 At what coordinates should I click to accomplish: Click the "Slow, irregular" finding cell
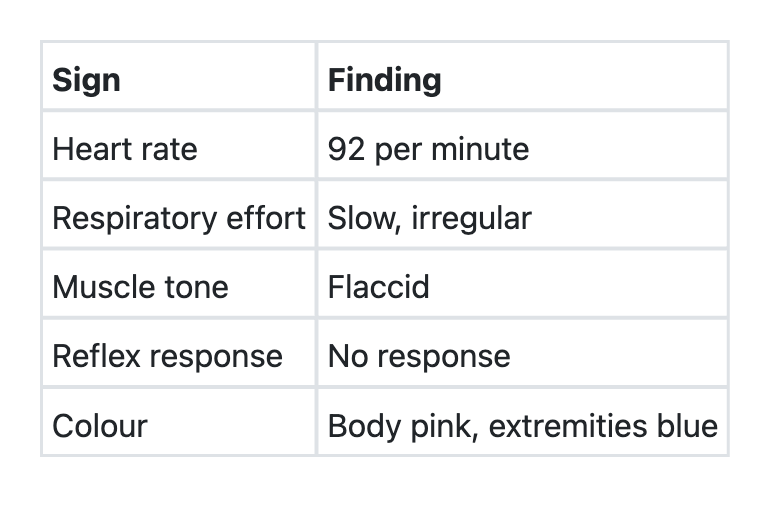coord(430,218)
